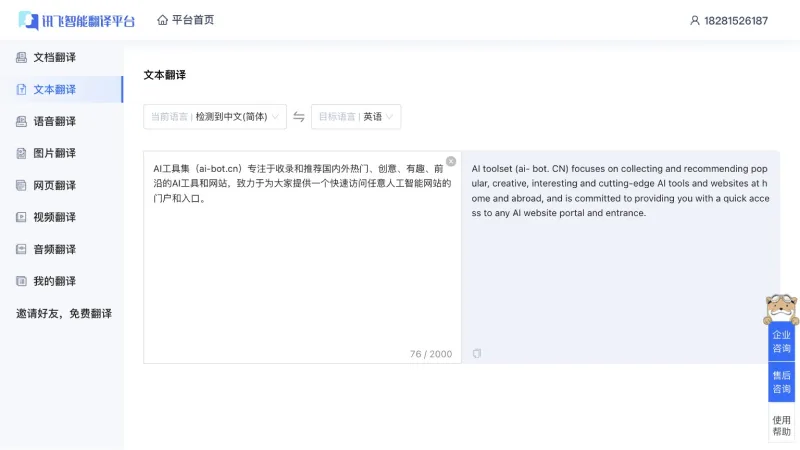Click the 语音翻译 sidebar icon
This screenshot has width=800, height=450.
coord(21,121)
